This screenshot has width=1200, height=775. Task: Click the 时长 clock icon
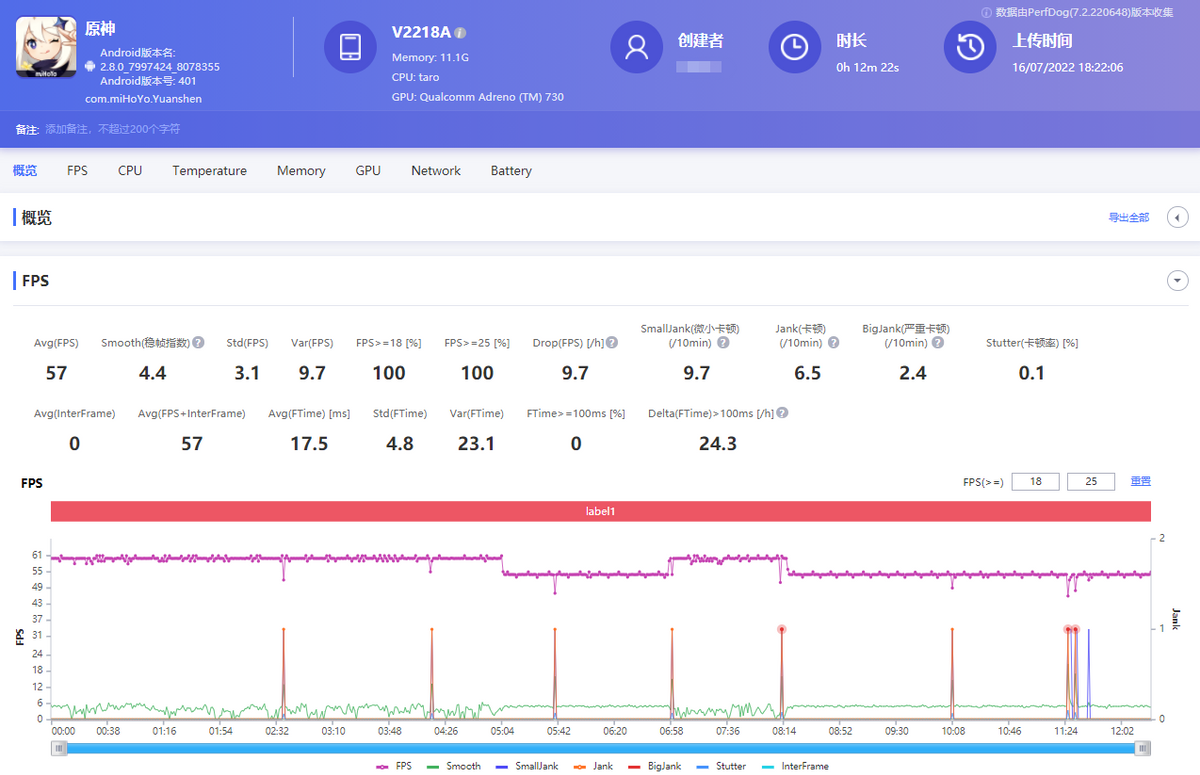click(794, 47)
